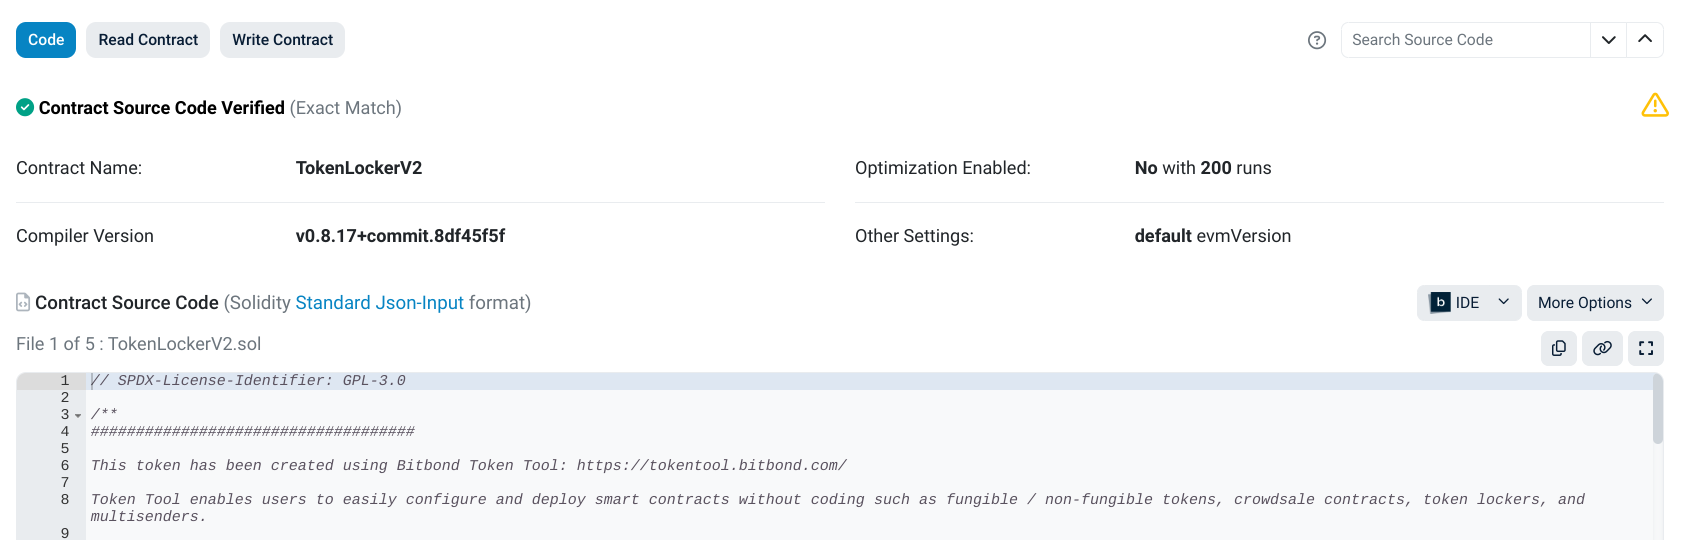The image size is (1684, 540).
Task: Copy source code with the copy icon
Action: (x=1559, y=348)
